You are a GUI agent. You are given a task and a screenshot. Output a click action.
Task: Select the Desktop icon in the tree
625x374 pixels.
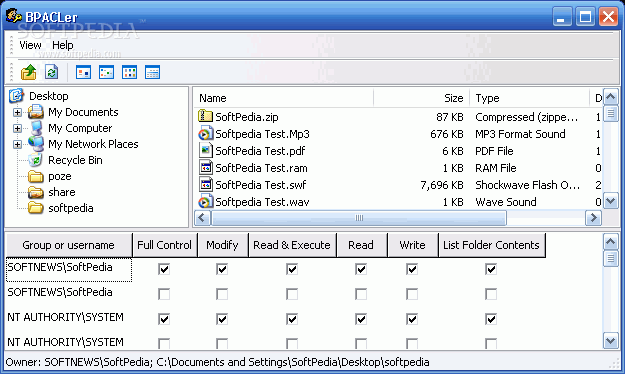tap(17, 96)
